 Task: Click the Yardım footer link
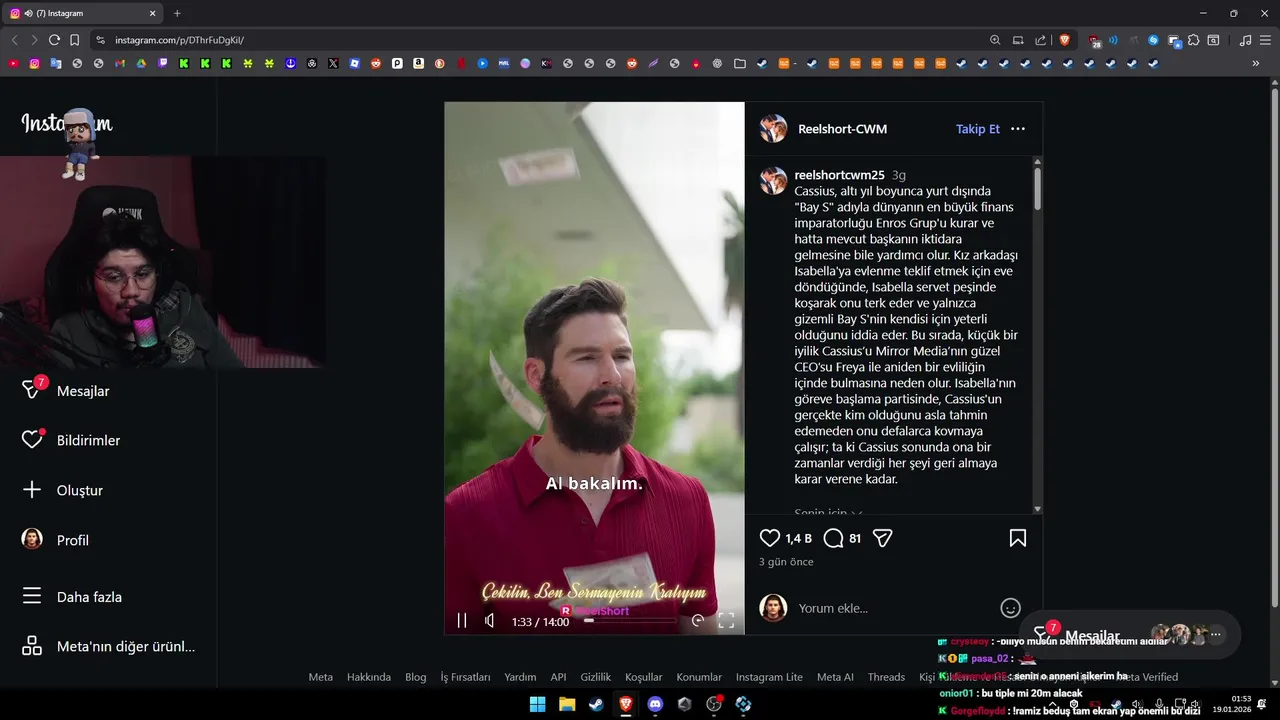pyautogui.click(x=520, y=677)
